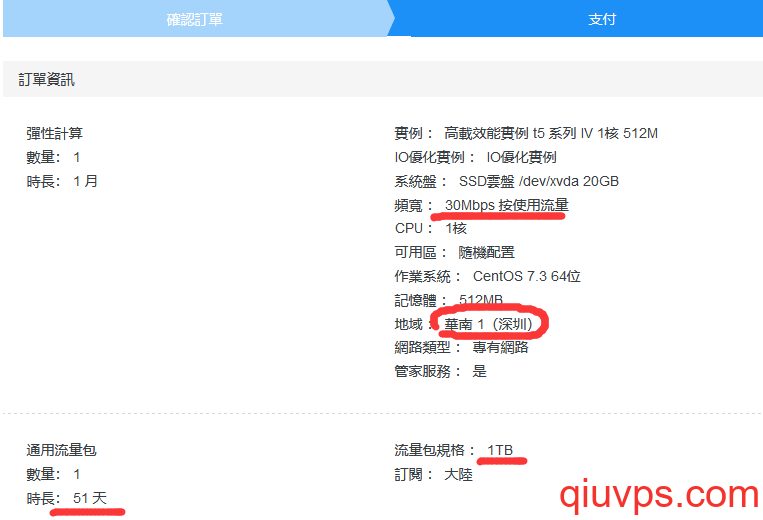The height and width of the screenshot is (520, 763).
Task: Select the SSD雲盤 /dev/xvda 20GB value
Action: [x=539, y=181]
